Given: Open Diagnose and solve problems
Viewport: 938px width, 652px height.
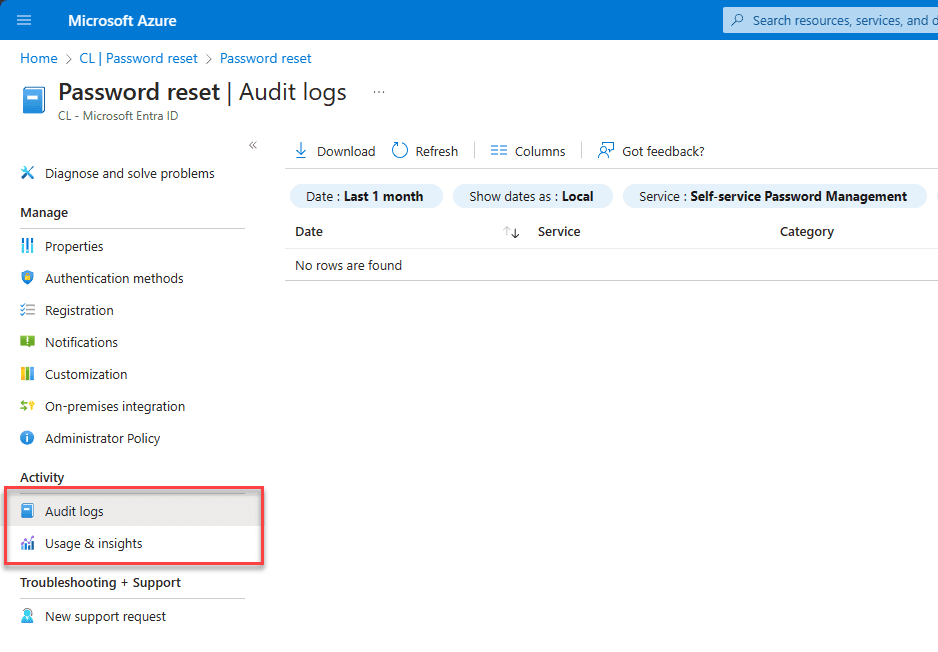Looking at the screenshot, I should point(129,173).
